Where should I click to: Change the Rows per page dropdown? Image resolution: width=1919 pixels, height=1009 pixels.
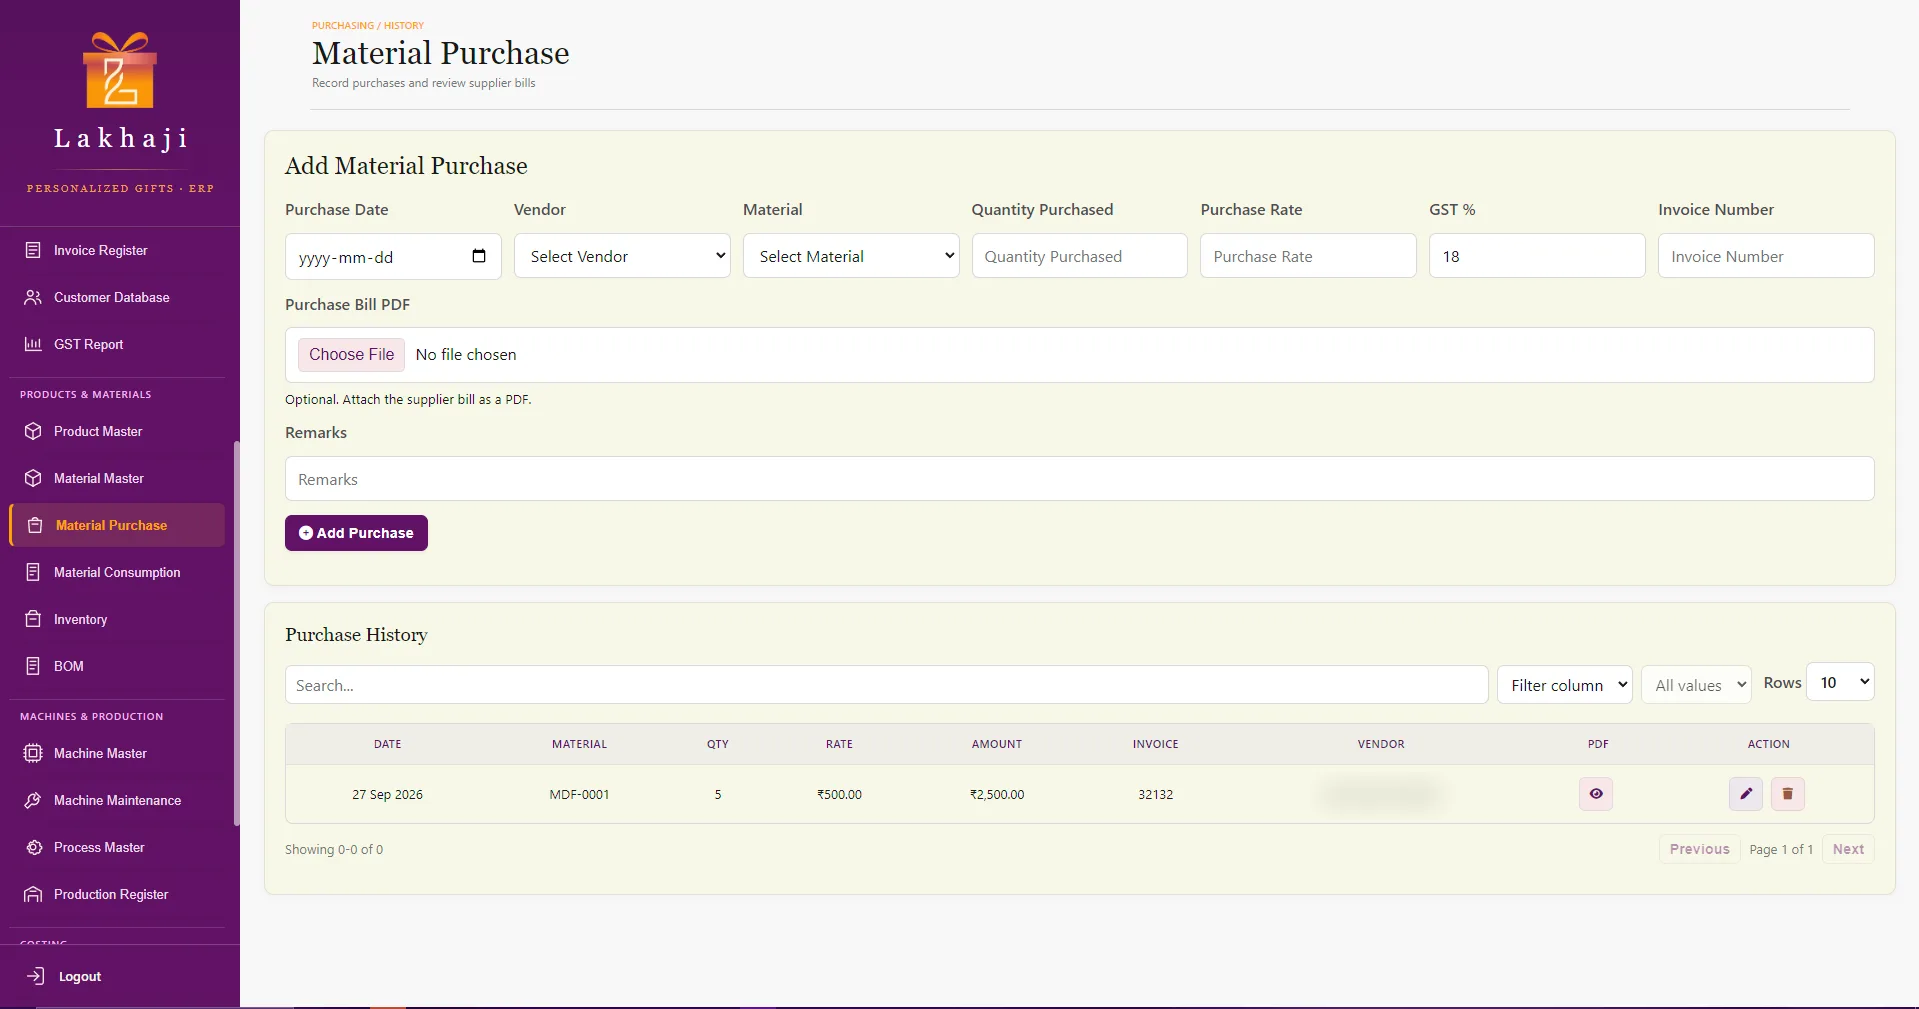tap(1840, 682)
